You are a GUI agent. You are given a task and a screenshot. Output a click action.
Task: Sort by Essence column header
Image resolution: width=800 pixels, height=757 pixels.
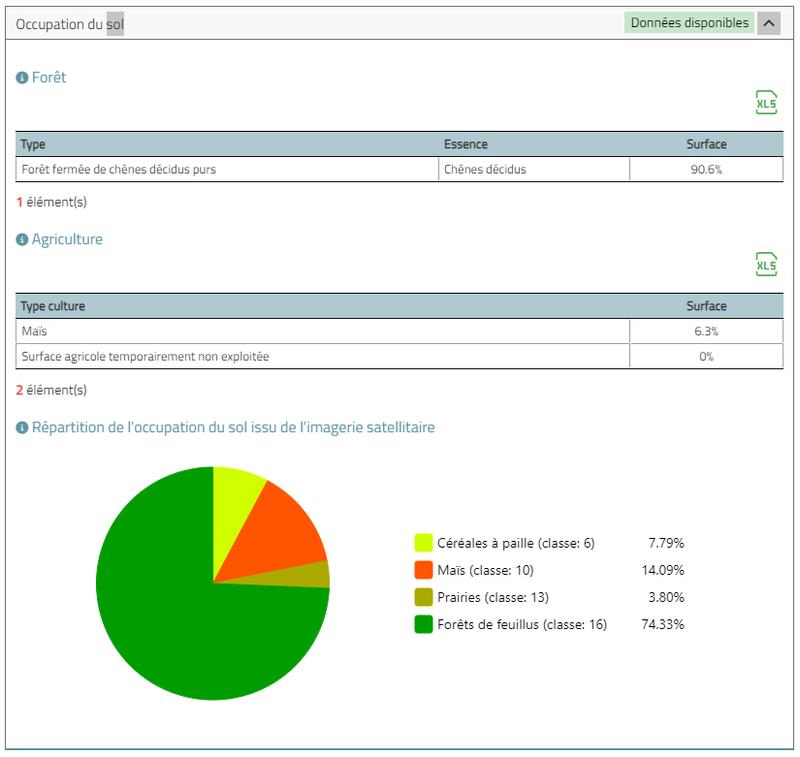(x=466, y=144)
